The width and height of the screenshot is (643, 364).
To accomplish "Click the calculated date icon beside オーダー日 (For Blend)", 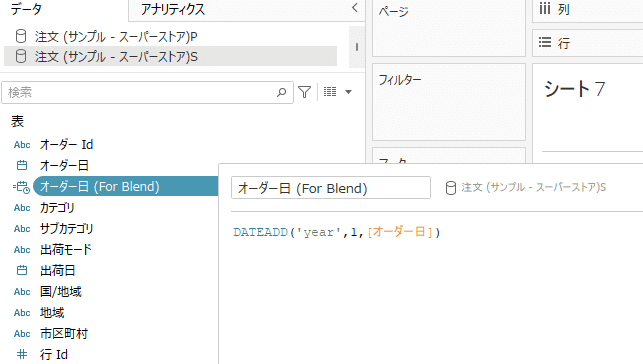I will click(x=21, y=187).
